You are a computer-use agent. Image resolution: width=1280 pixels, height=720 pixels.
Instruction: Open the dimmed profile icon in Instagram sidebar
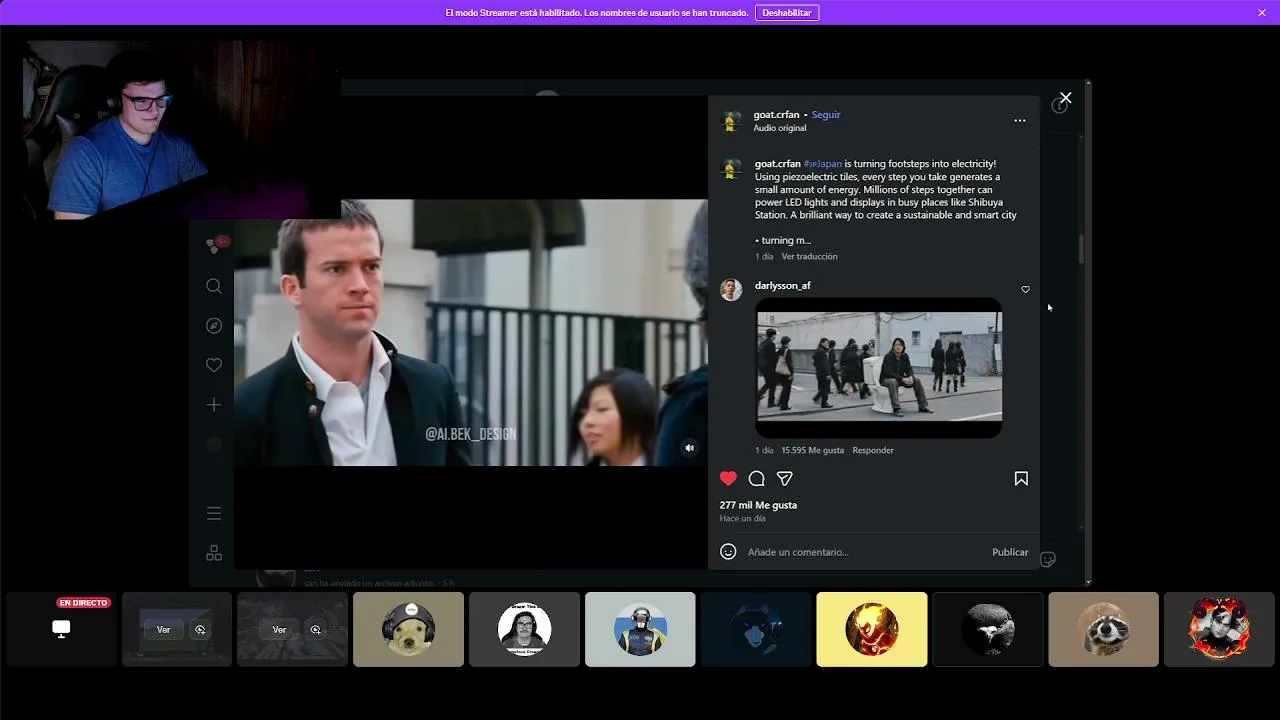point(214,444)
